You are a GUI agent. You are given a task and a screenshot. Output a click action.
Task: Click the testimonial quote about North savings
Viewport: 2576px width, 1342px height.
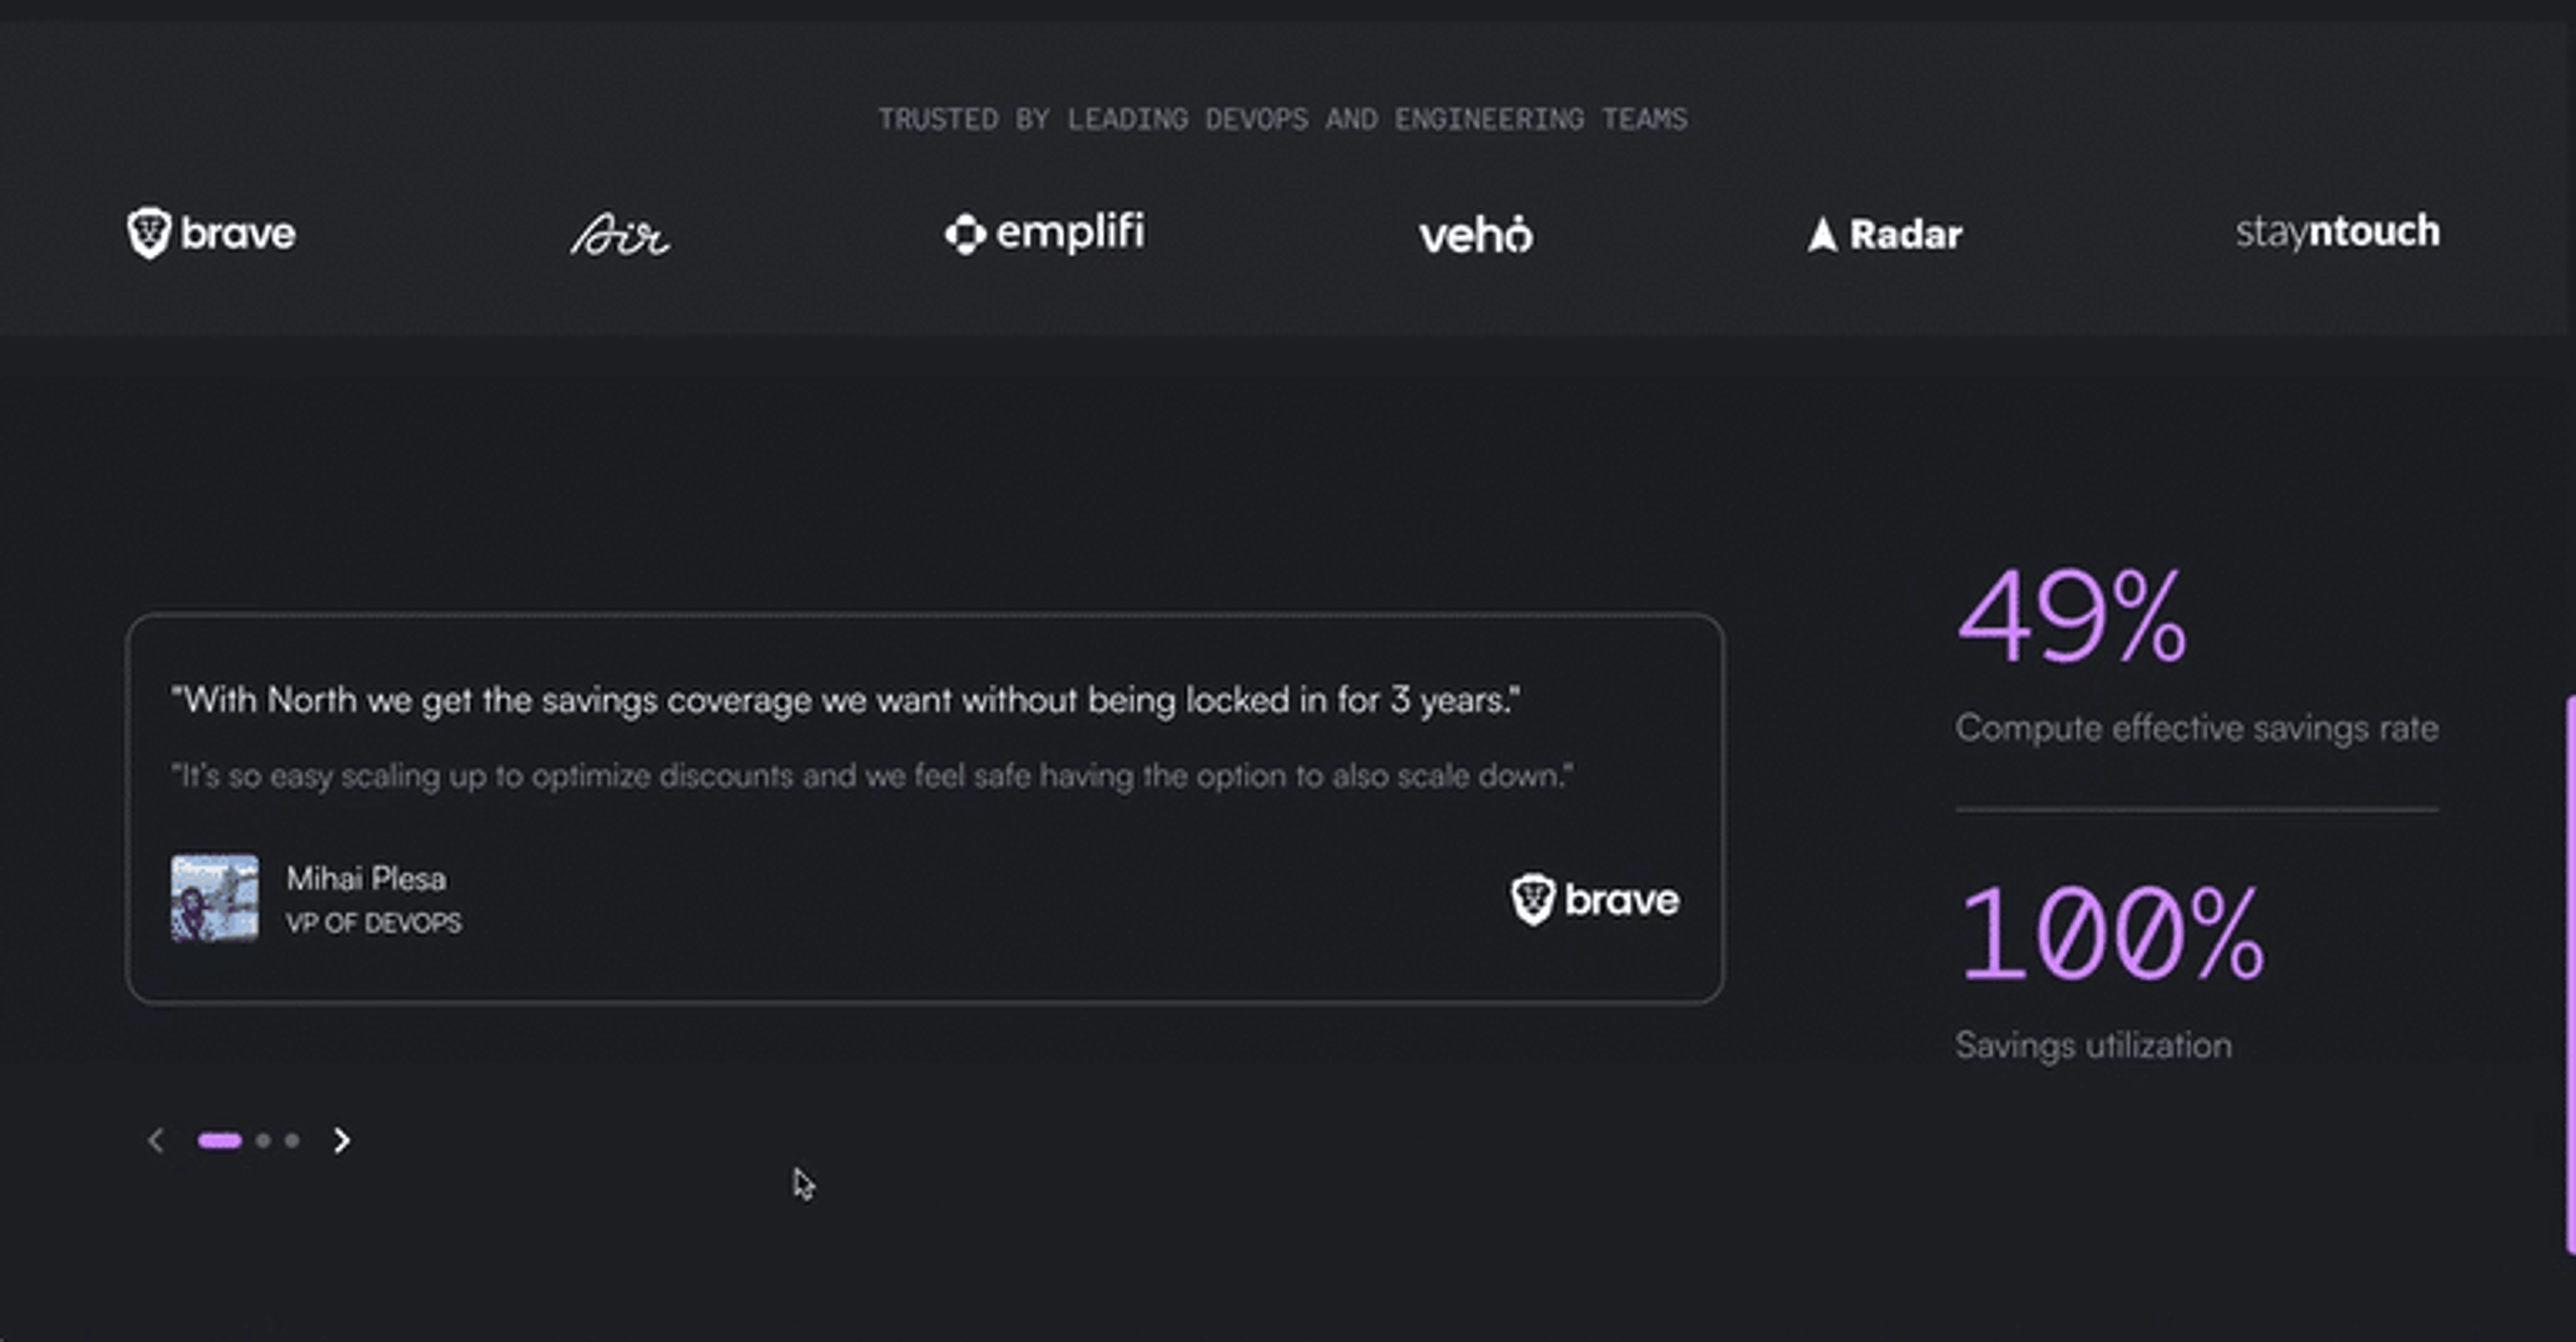click(846, 700)
